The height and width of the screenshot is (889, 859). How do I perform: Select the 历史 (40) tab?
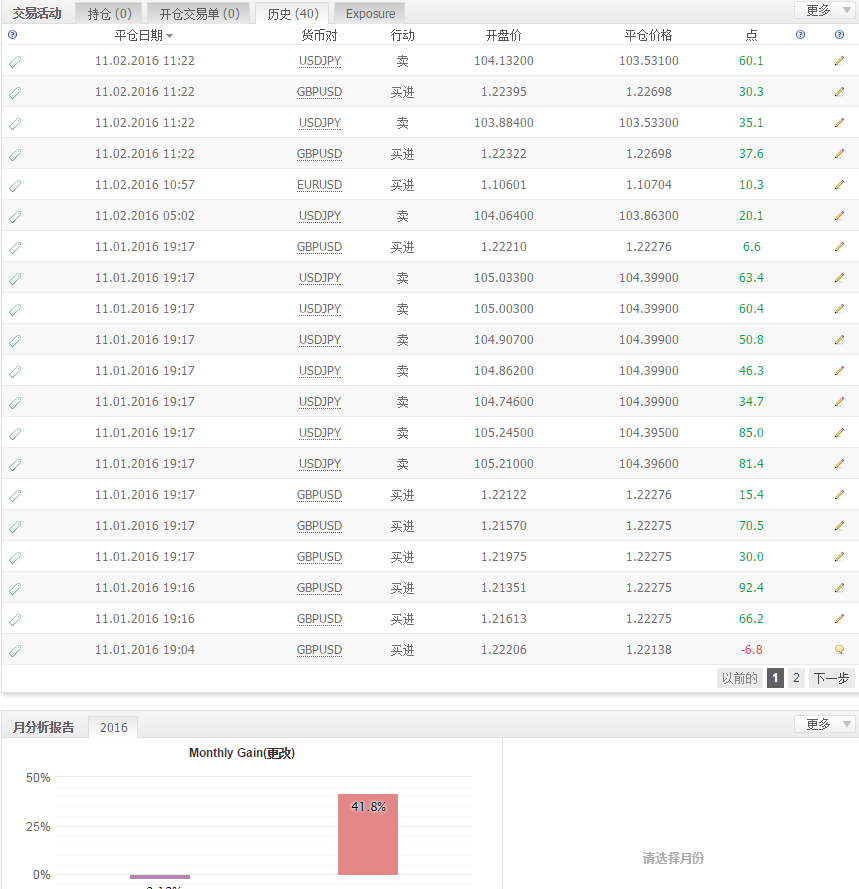point(293,13)
